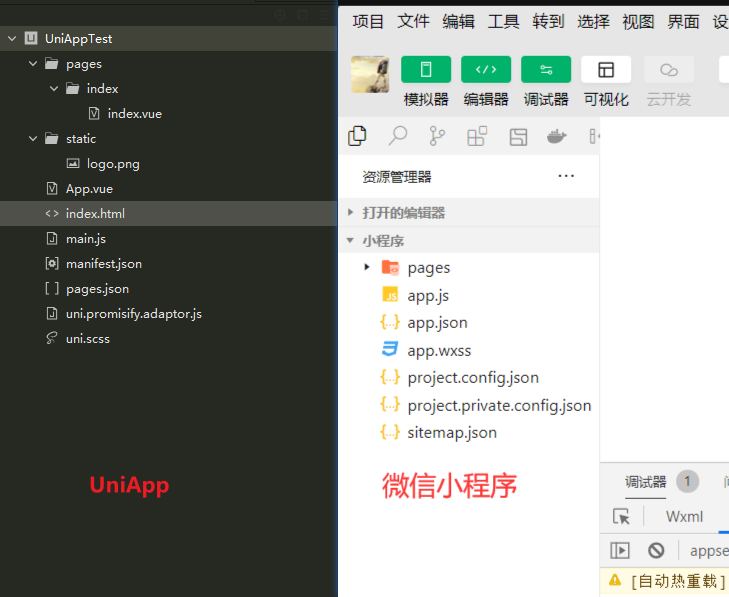The image size is (729, 597).
Task: Select app.js in the mini program explorer
Action: [428, 296]
